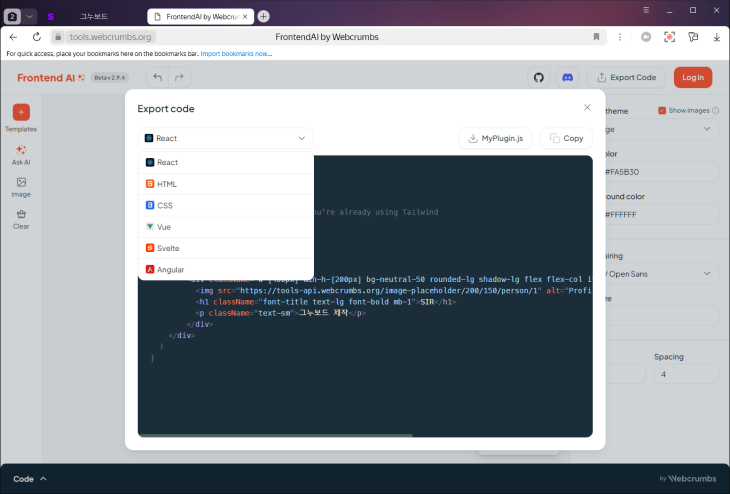The image size is (730, 494).
Task: Choose React from the framework list
Action: [226, 162]
